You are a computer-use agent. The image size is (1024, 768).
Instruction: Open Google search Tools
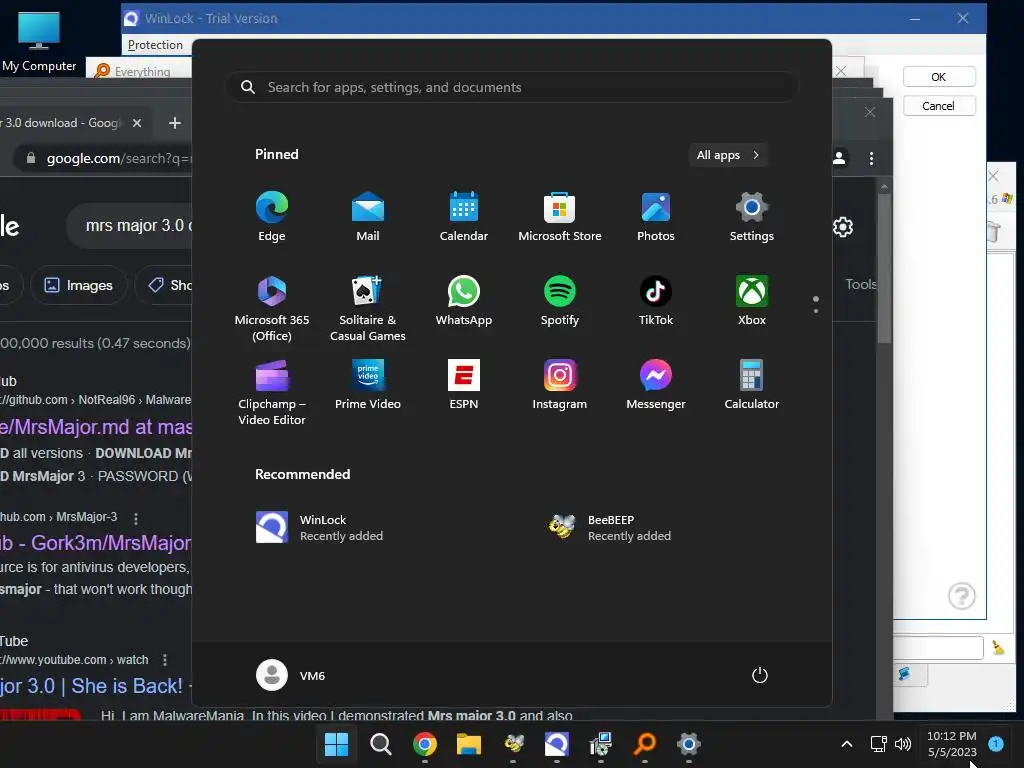coord(861,284)
